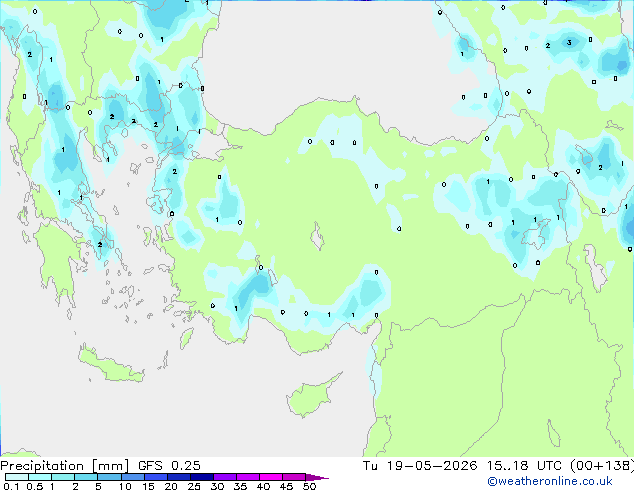Click the '(00+138)' forecast offset text

(x=602, y=466)
